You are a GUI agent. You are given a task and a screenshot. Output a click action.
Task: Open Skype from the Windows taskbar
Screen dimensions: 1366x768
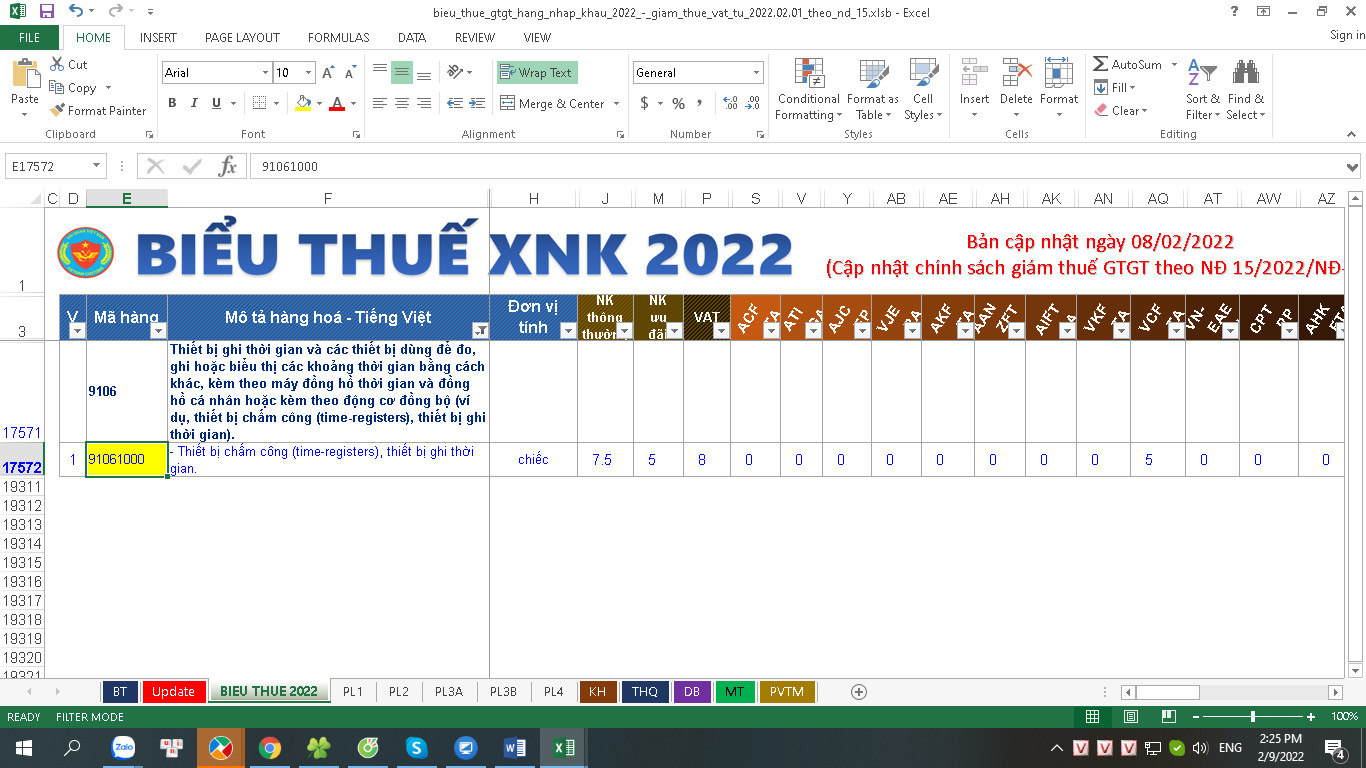[x=417, y=747]
